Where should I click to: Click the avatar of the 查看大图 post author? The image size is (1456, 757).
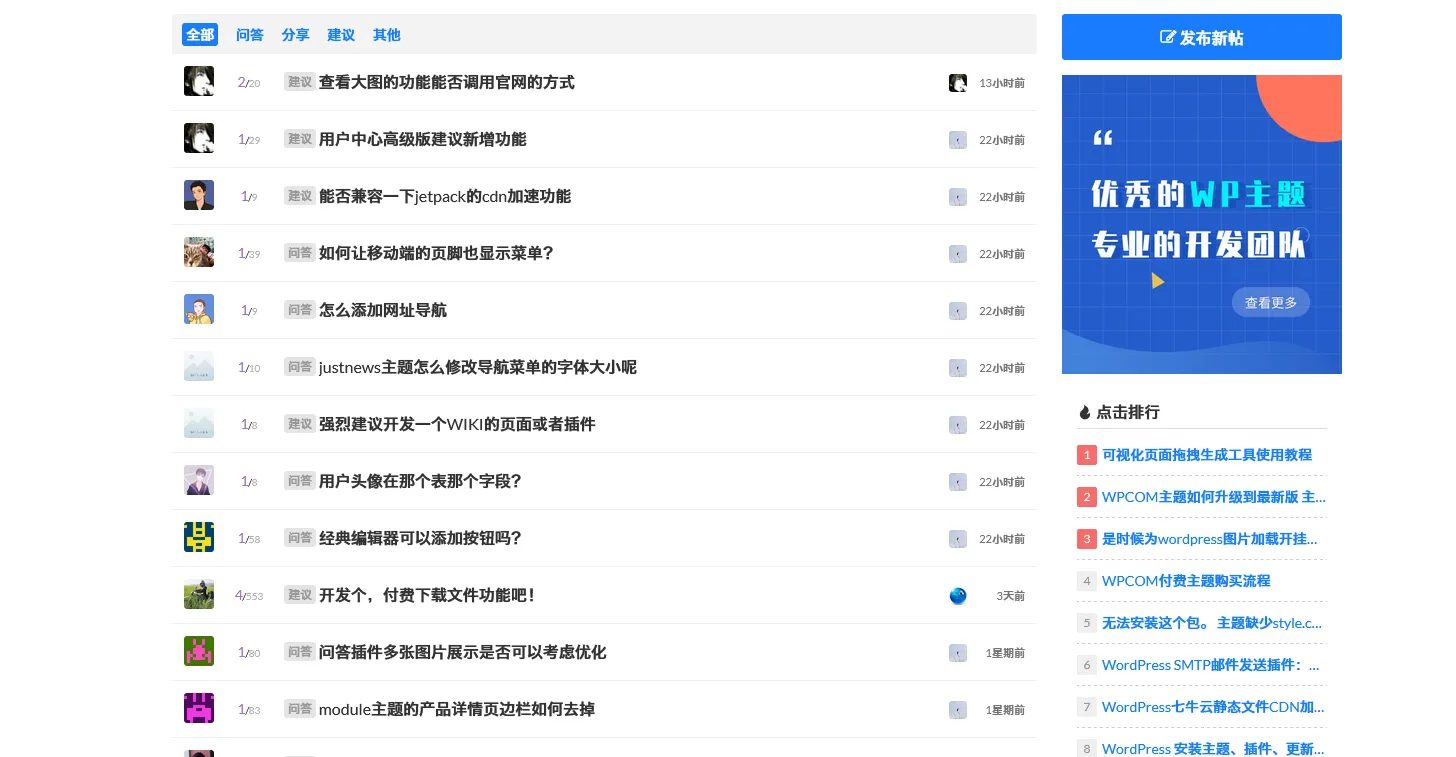198,81
